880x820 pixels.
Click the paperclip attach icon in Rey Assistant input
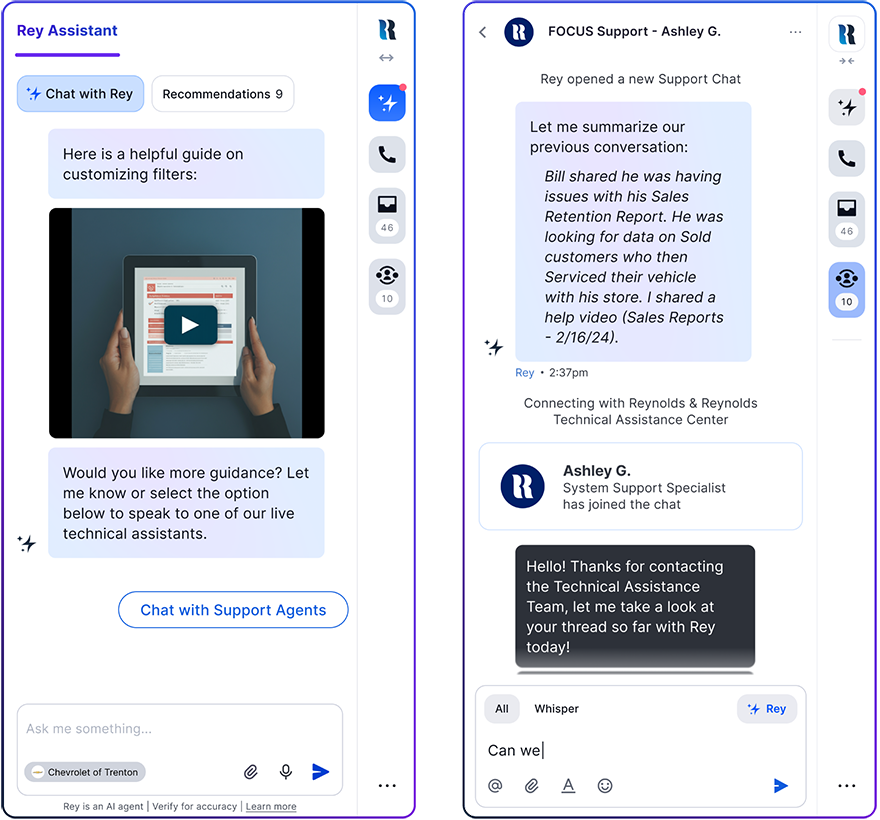pos(250,772)
